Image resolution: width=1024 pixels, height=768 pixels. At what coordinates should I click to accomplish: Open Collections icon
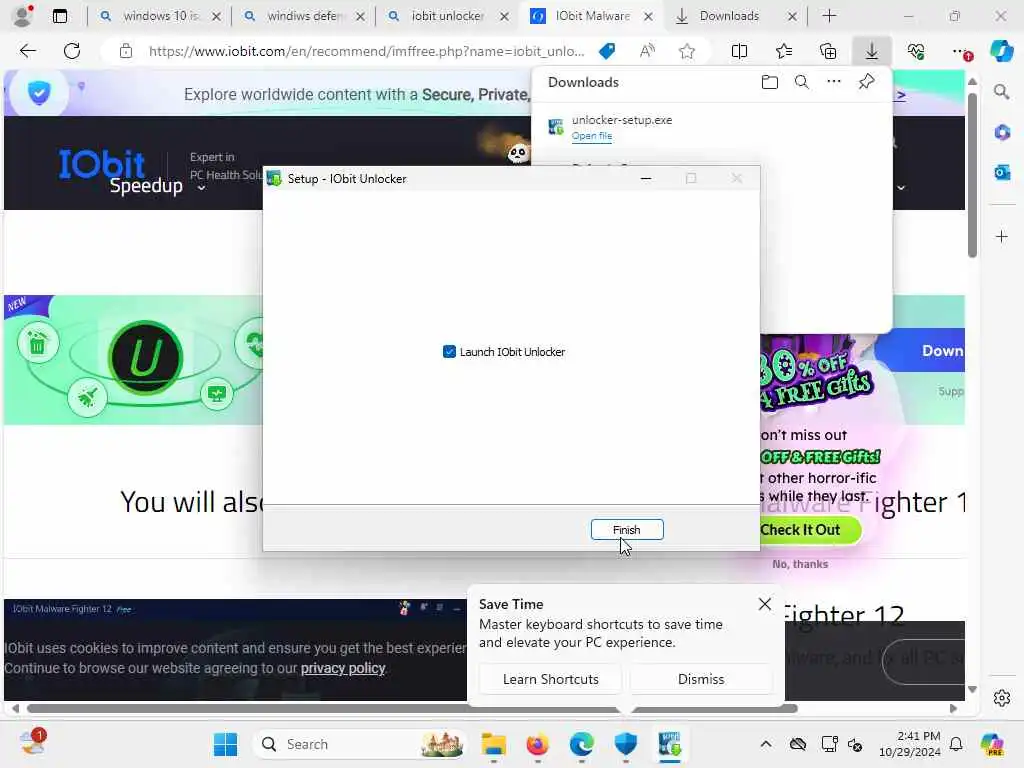click(828, 51)
